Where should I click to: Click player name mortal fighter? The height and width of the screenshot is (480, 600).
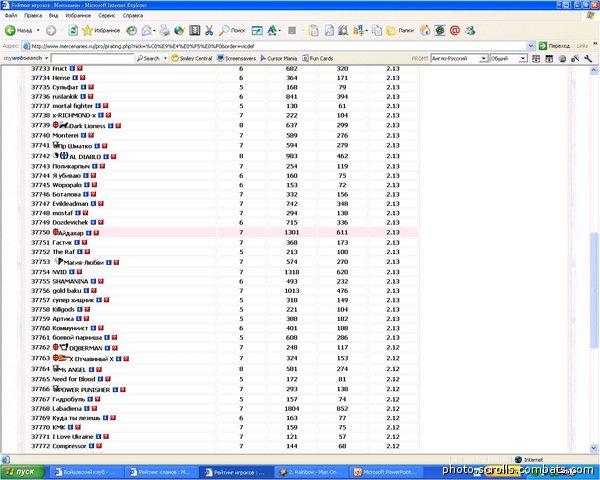(x=72, y=106)
